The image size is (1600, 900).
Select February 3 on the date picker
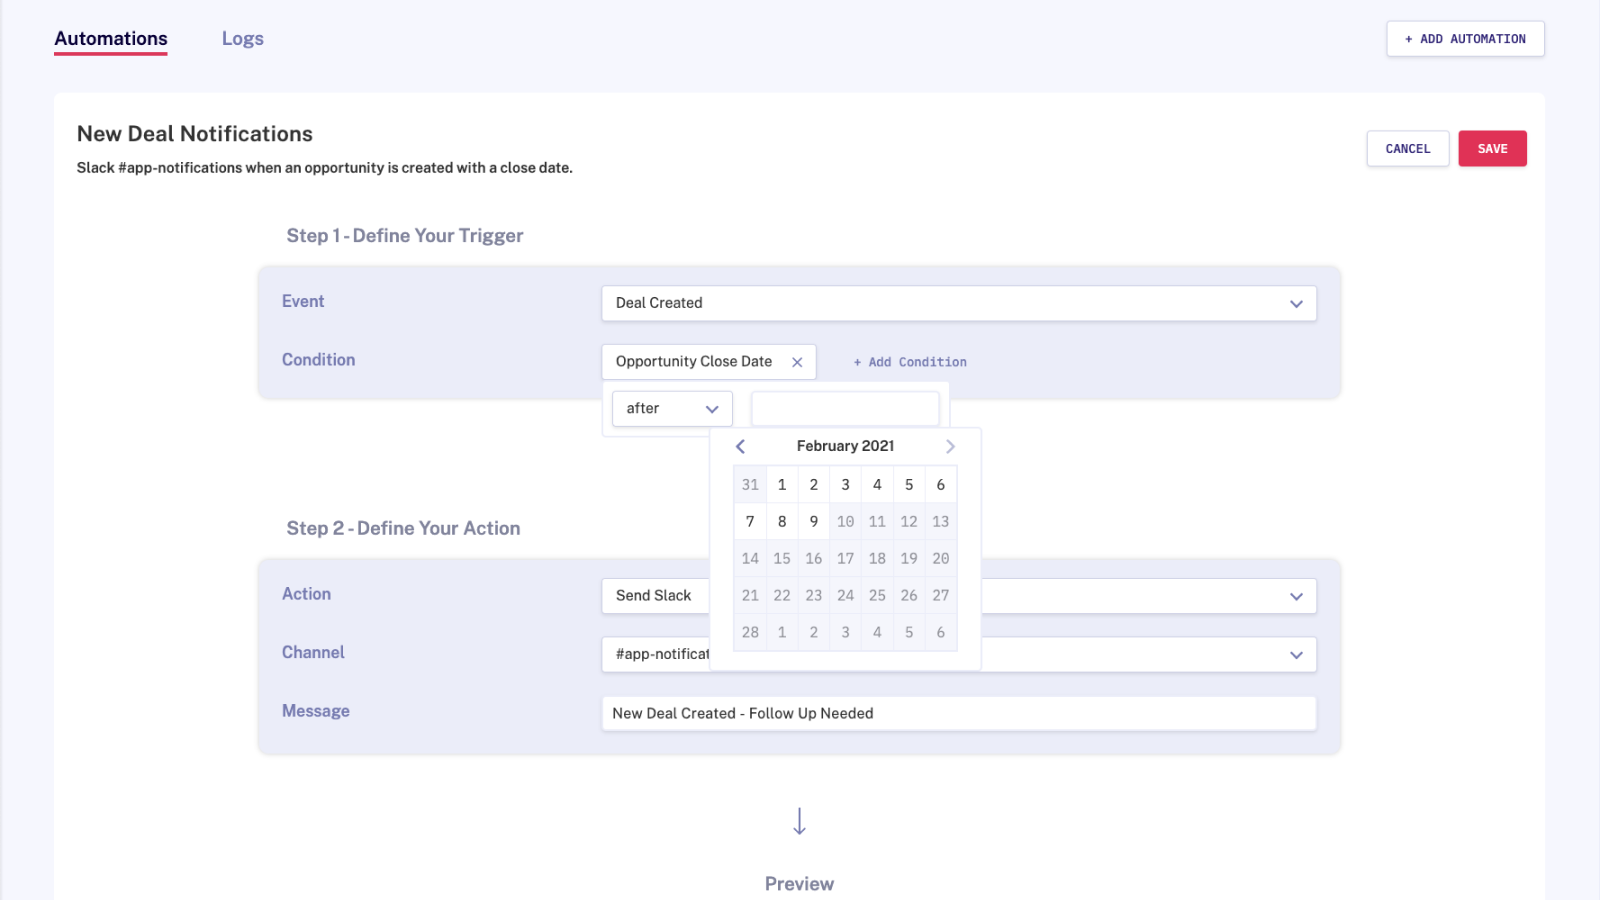[845, 485]
